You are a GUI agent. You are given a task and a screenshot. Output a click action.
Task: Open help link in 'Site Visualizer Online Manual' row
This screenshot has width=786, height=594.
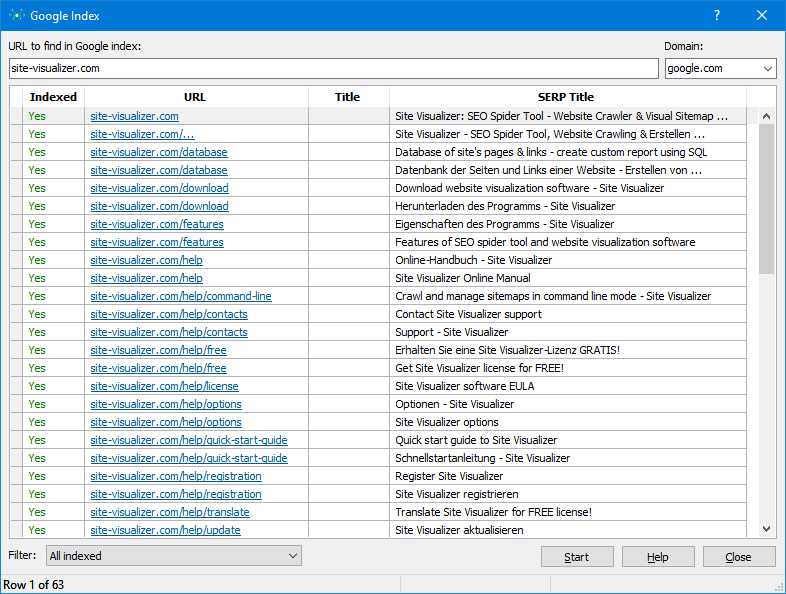[x=146, y=278]
